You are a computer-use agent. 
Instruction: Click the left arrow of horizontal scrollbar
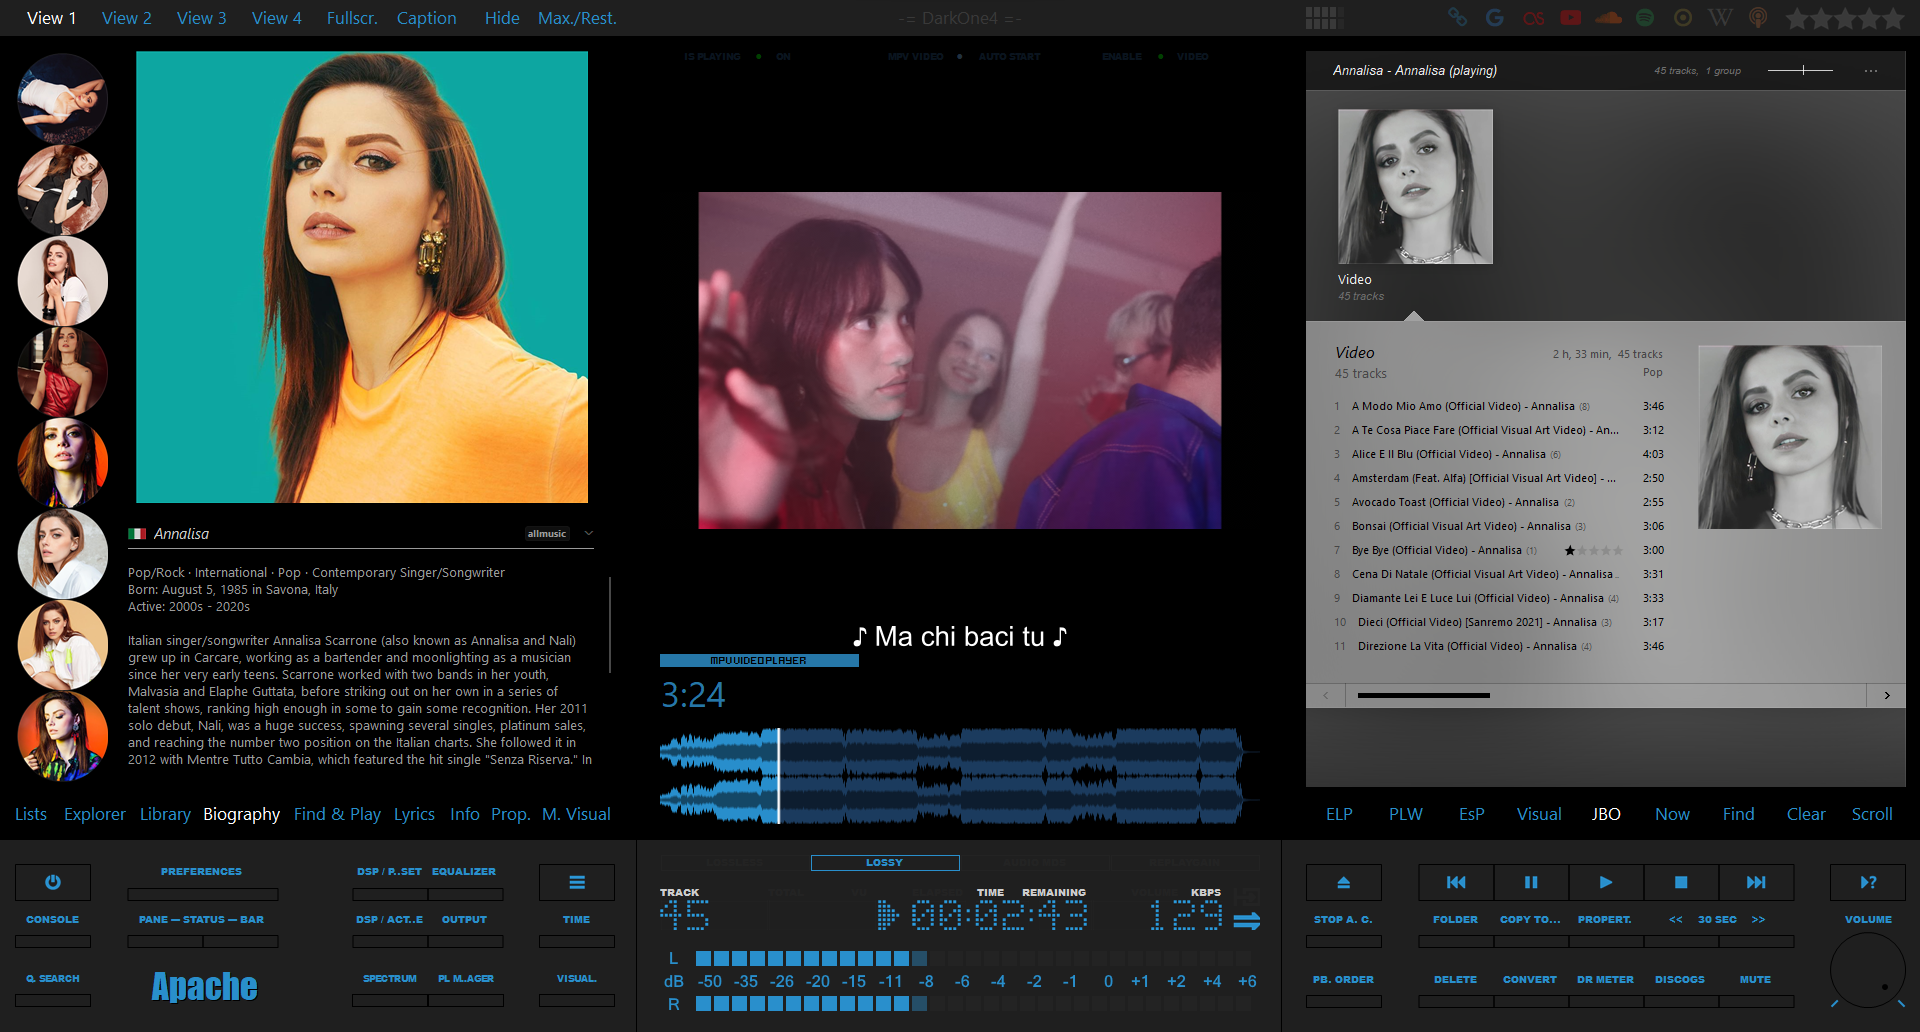(x=1326, y=696)
